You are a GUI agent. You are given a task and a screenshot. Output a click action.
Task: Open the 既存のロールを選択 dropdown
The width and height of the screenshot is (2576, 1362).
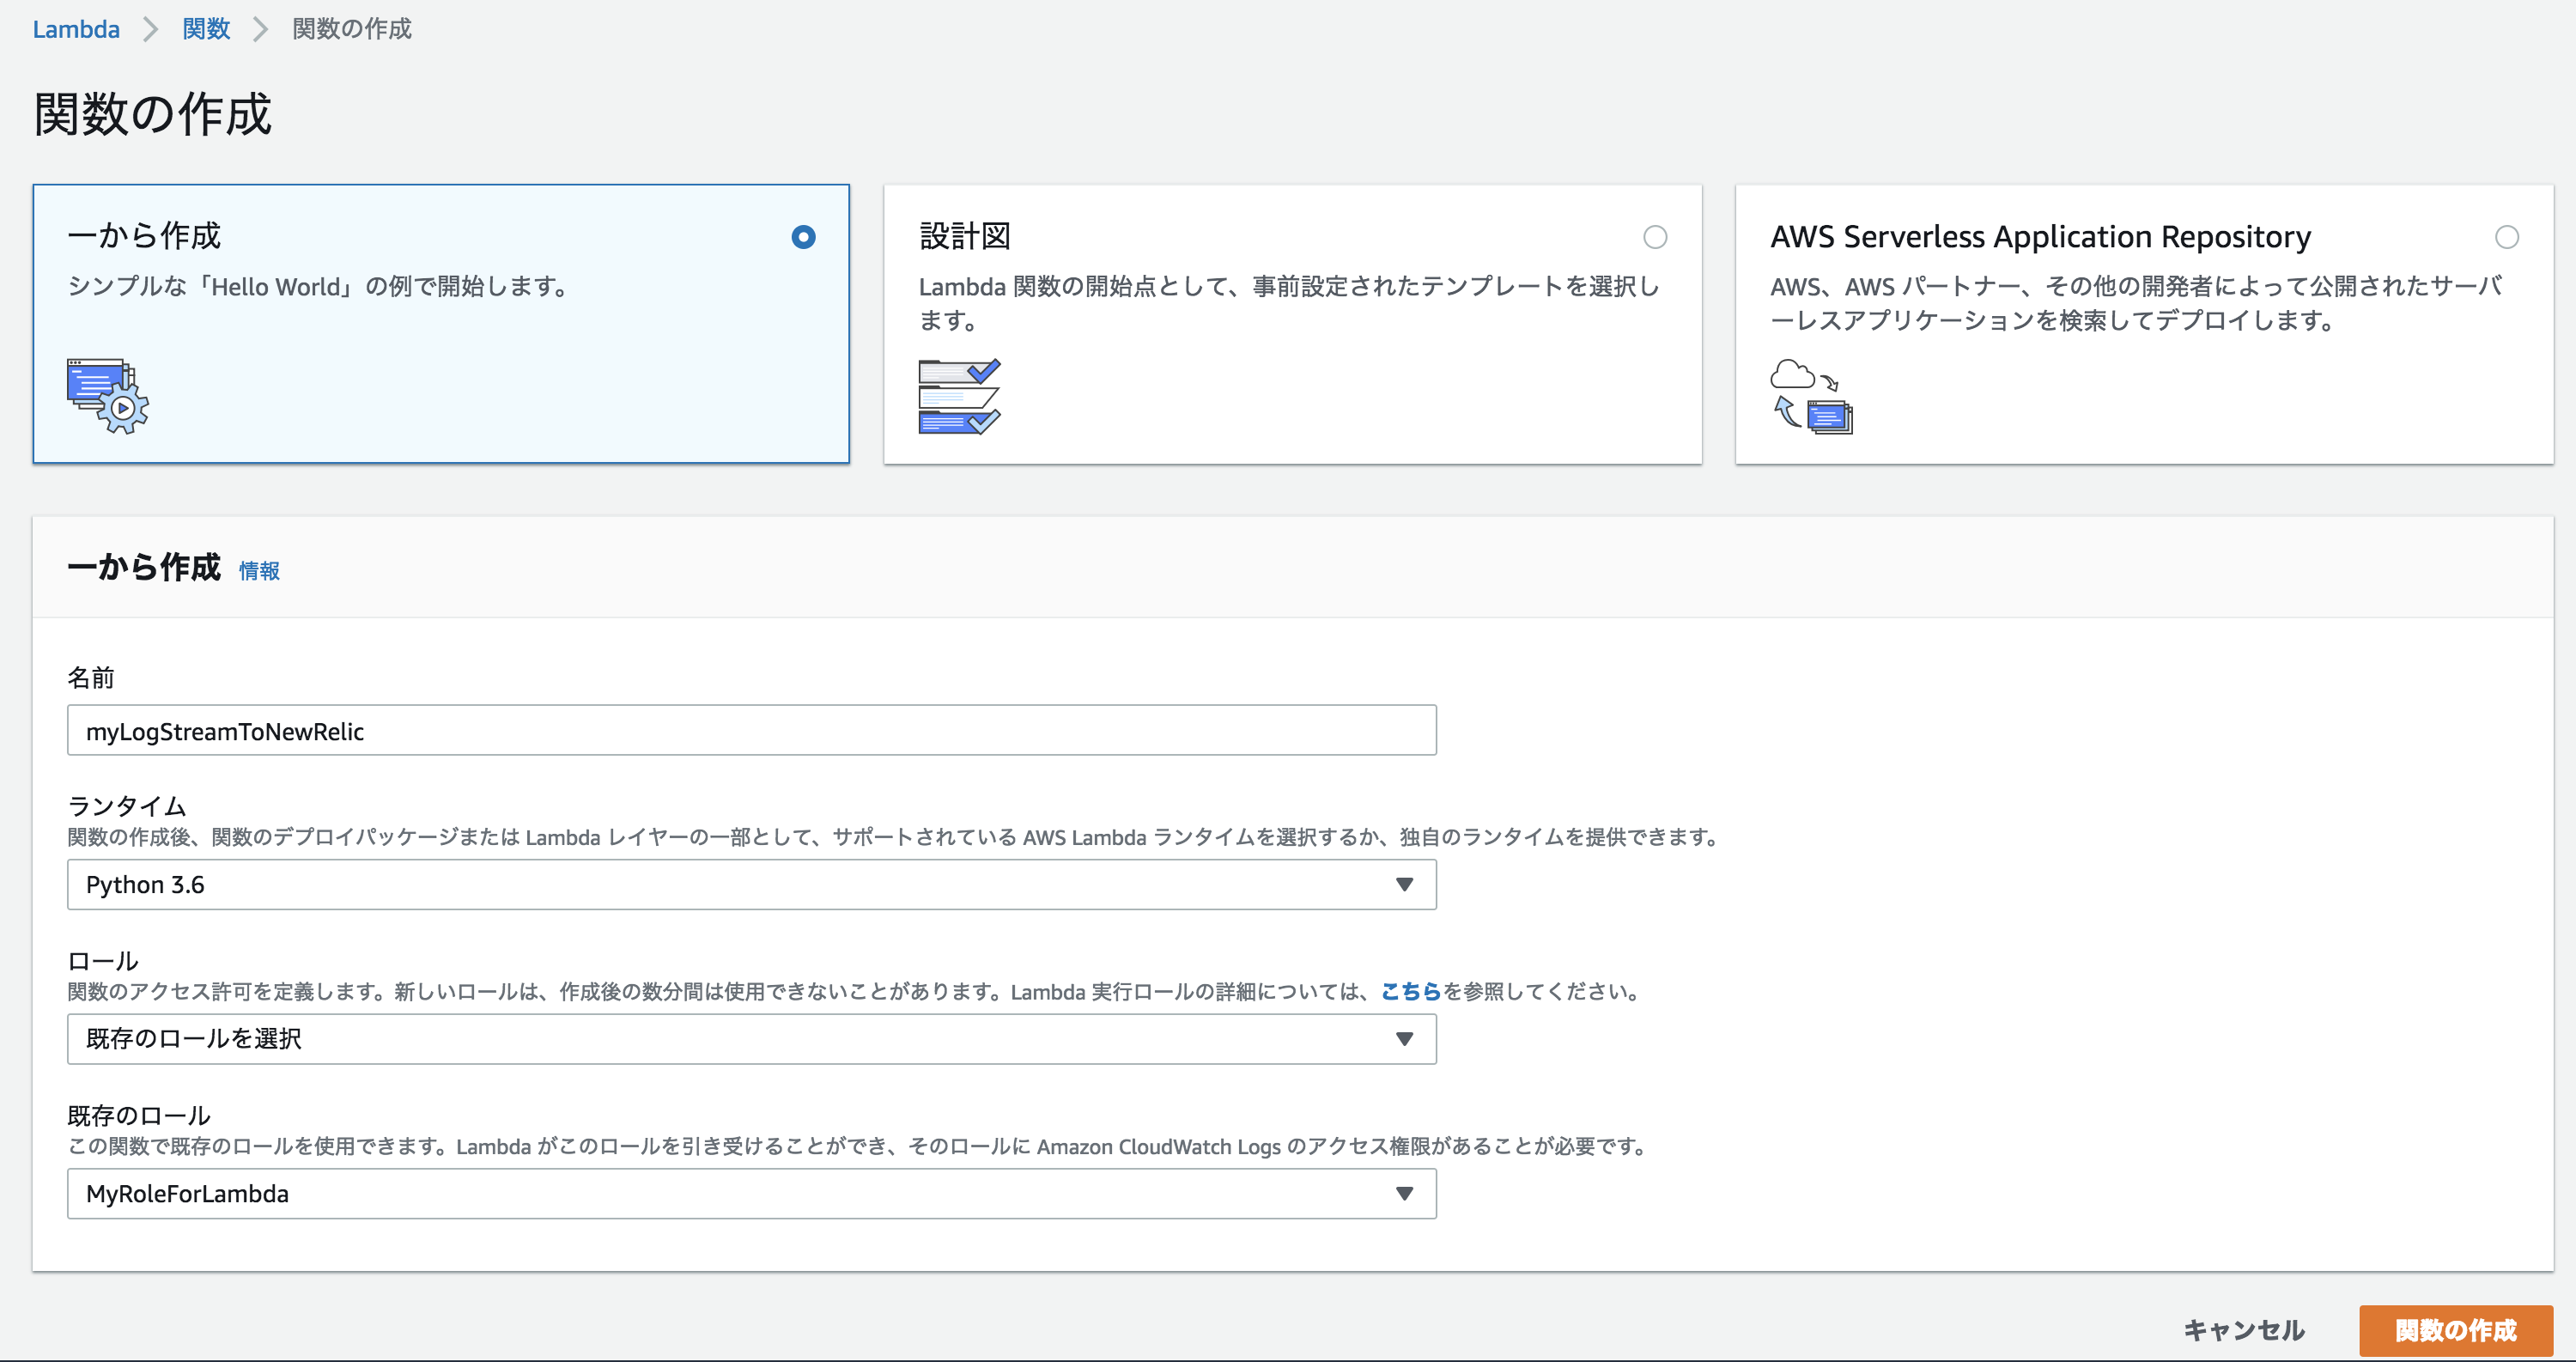click(750, 1039)
